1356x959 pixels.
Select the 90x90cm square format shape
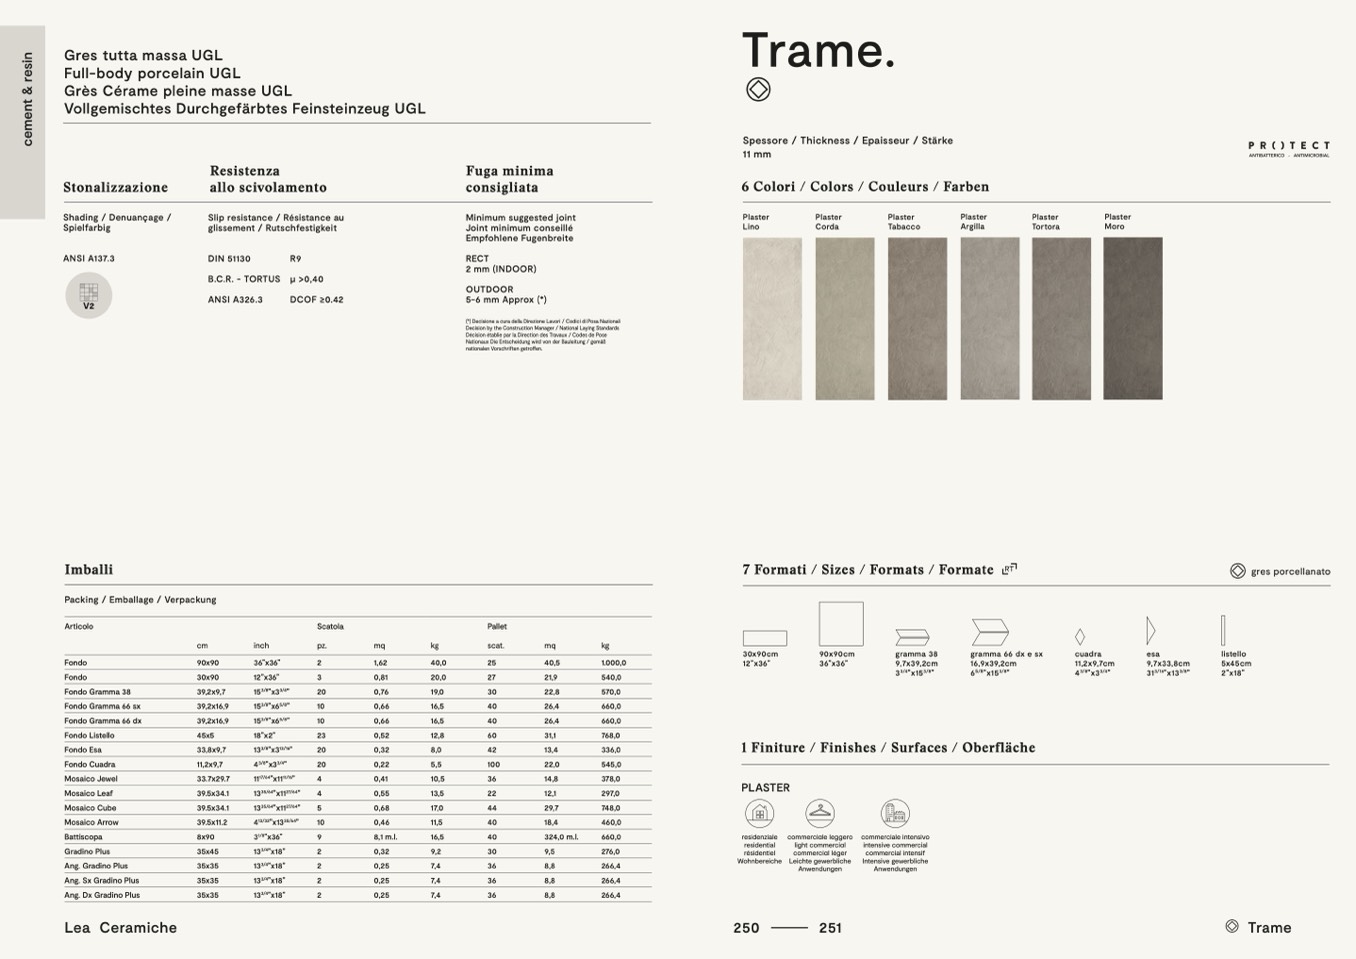pos(840,624)
